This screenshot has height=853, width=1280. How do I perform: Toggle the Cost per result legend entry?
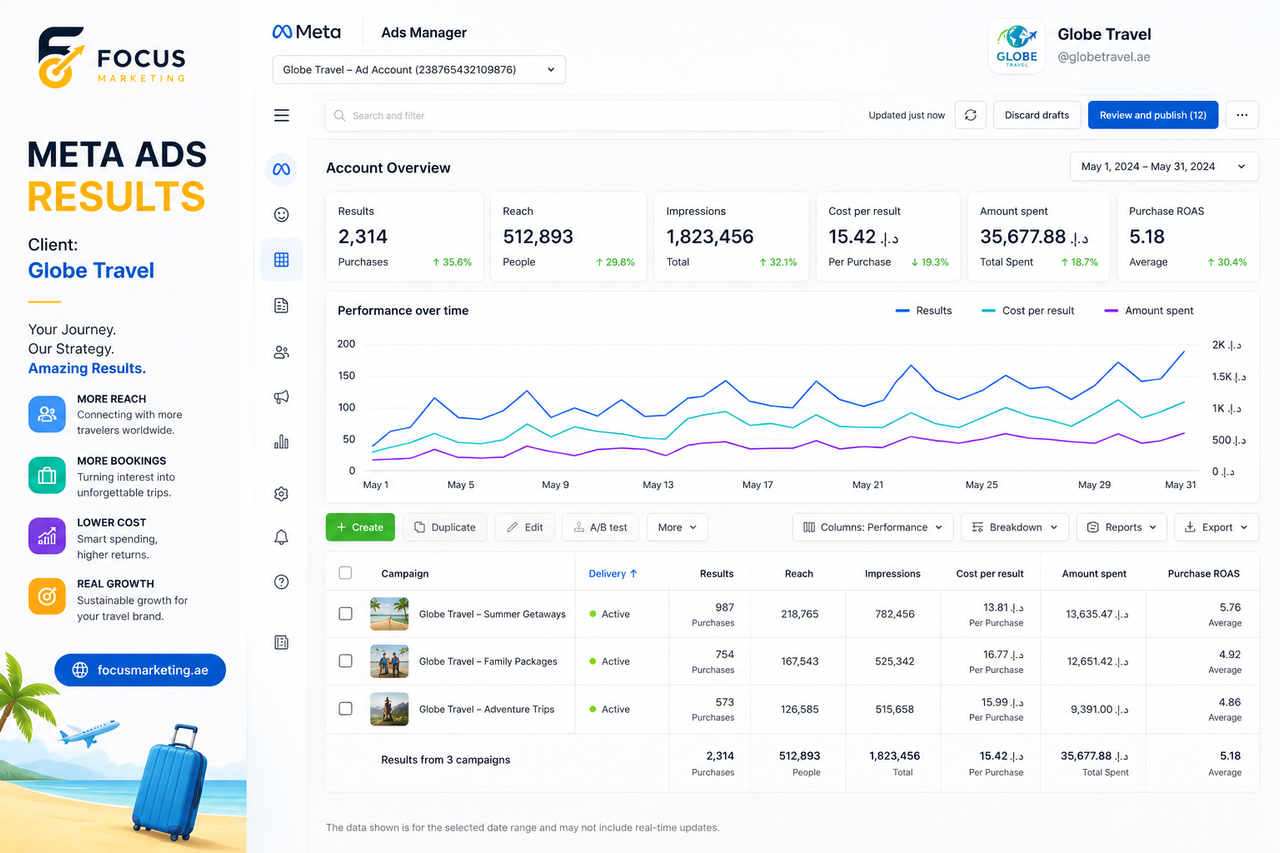(1027, 311)
